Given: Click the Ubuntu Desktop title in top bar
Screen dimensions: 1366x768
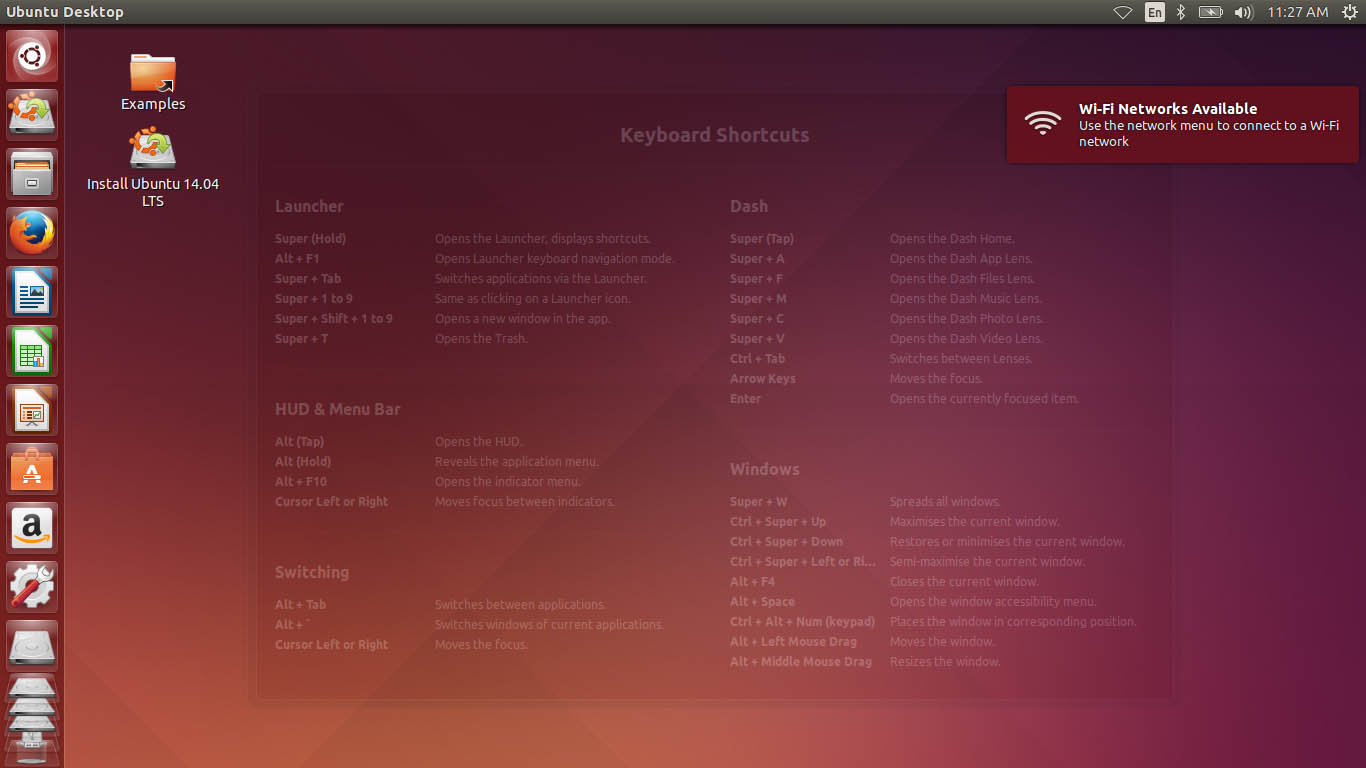Looking at the screenshot, I should tap(65, 12).
